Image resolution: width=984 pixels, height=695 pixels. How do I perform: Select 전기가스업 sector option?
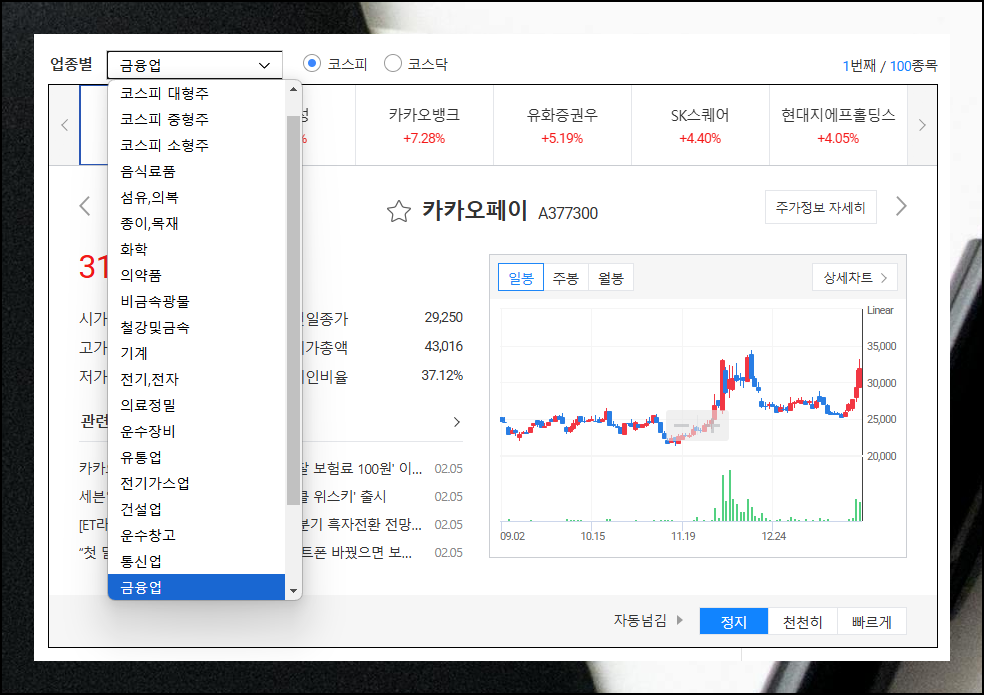point(196,483)
